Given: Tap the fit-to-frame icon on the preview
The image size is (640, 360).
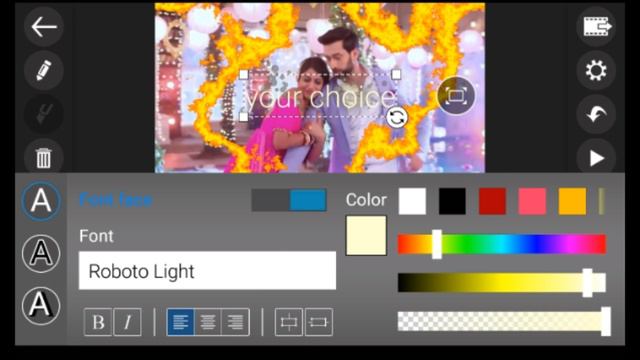Looking at the screenshot, I should pos(456,96).
